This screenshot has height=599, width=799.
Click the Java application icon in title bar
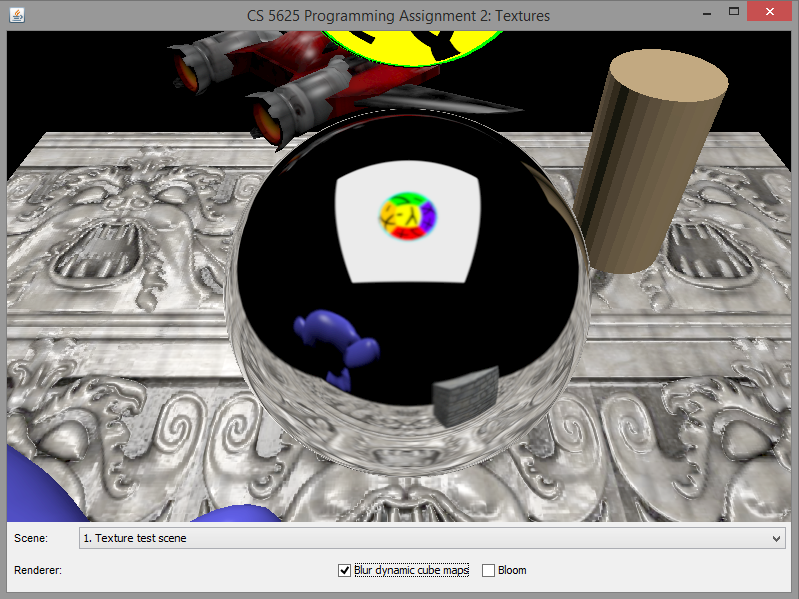14,15
